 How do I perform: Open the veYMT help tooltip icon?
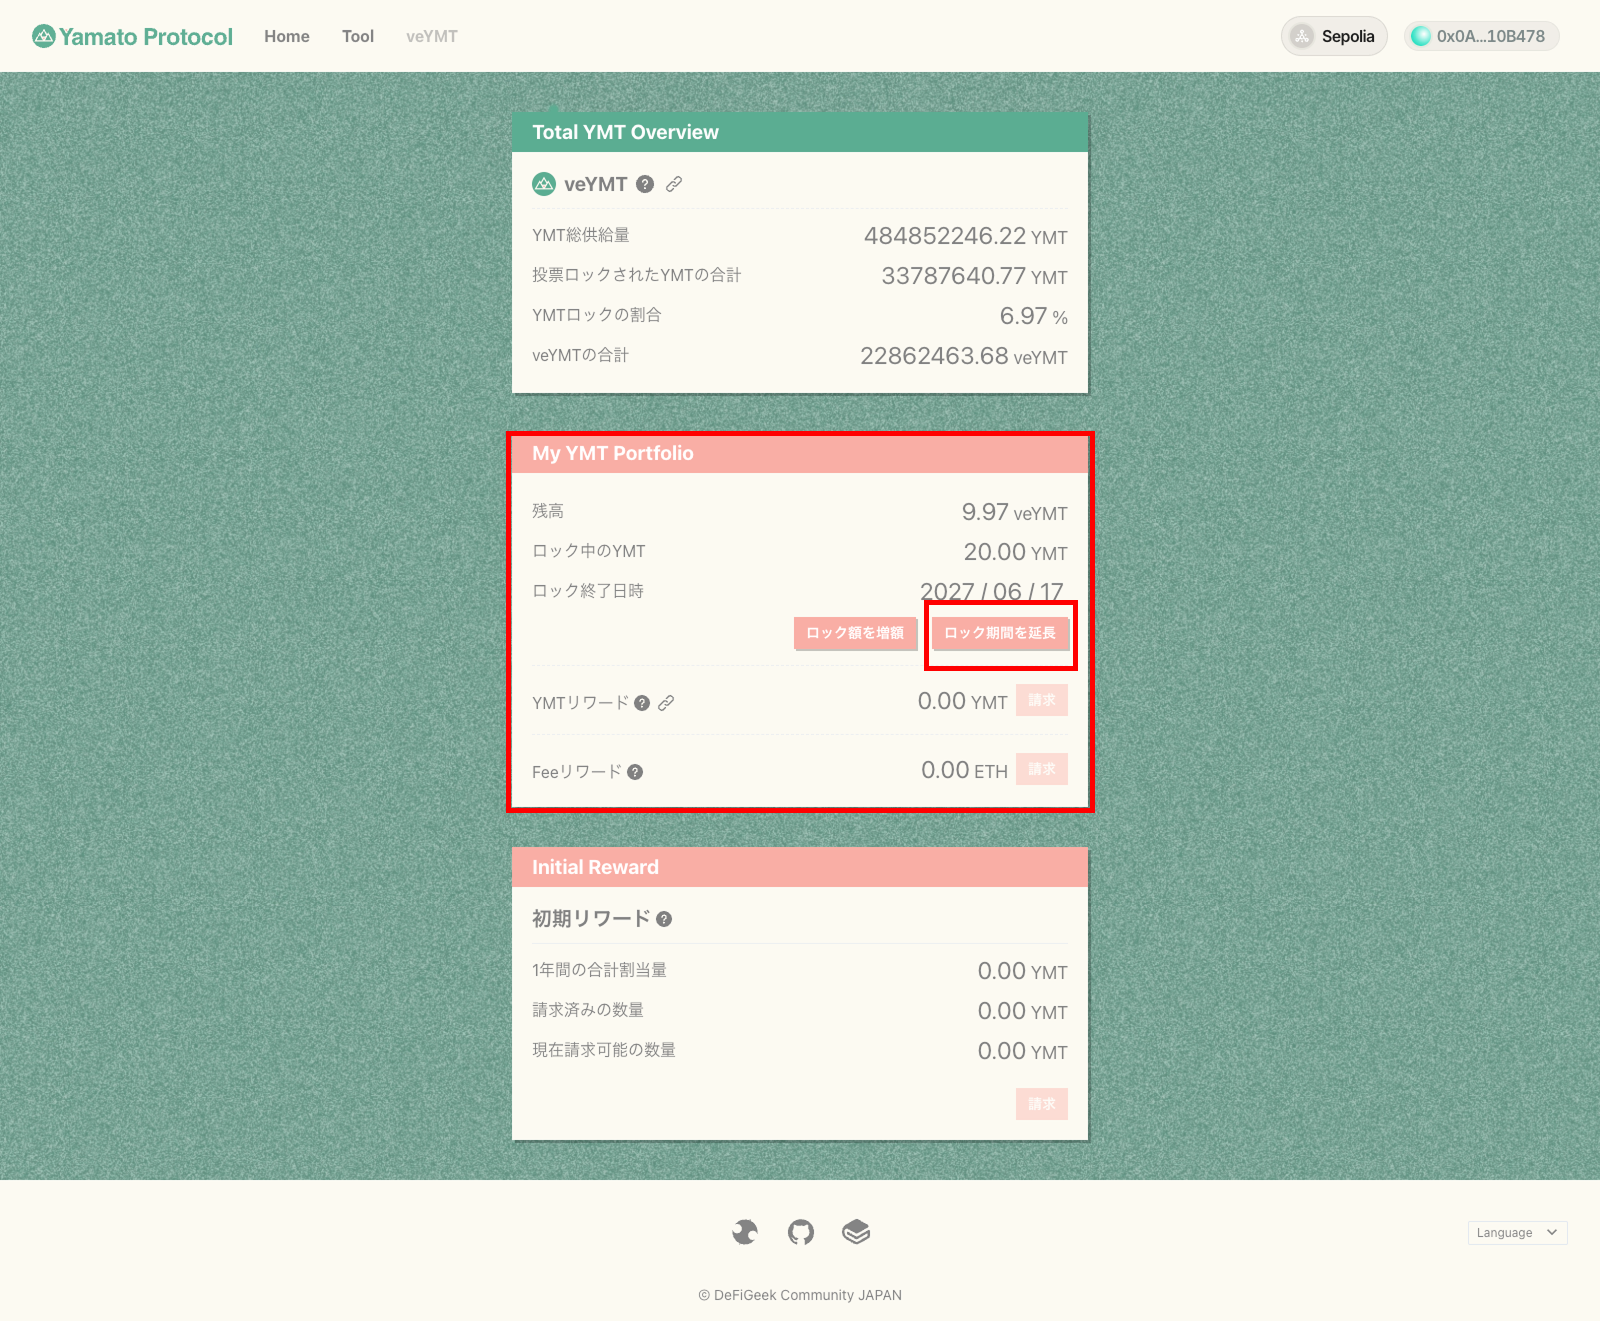[x=645, y=184]
